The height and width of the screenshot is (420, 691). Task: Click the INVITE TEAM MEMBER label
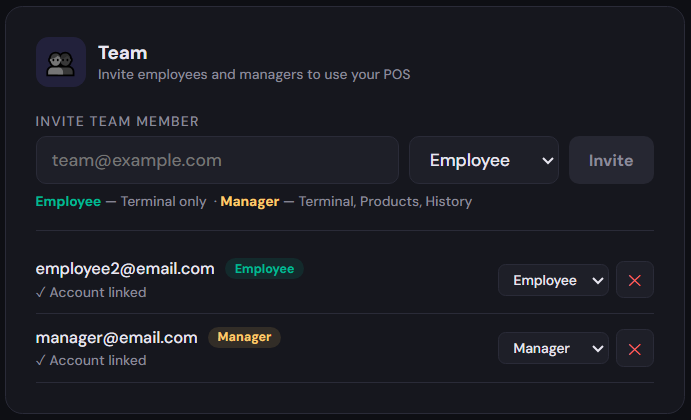117,121
